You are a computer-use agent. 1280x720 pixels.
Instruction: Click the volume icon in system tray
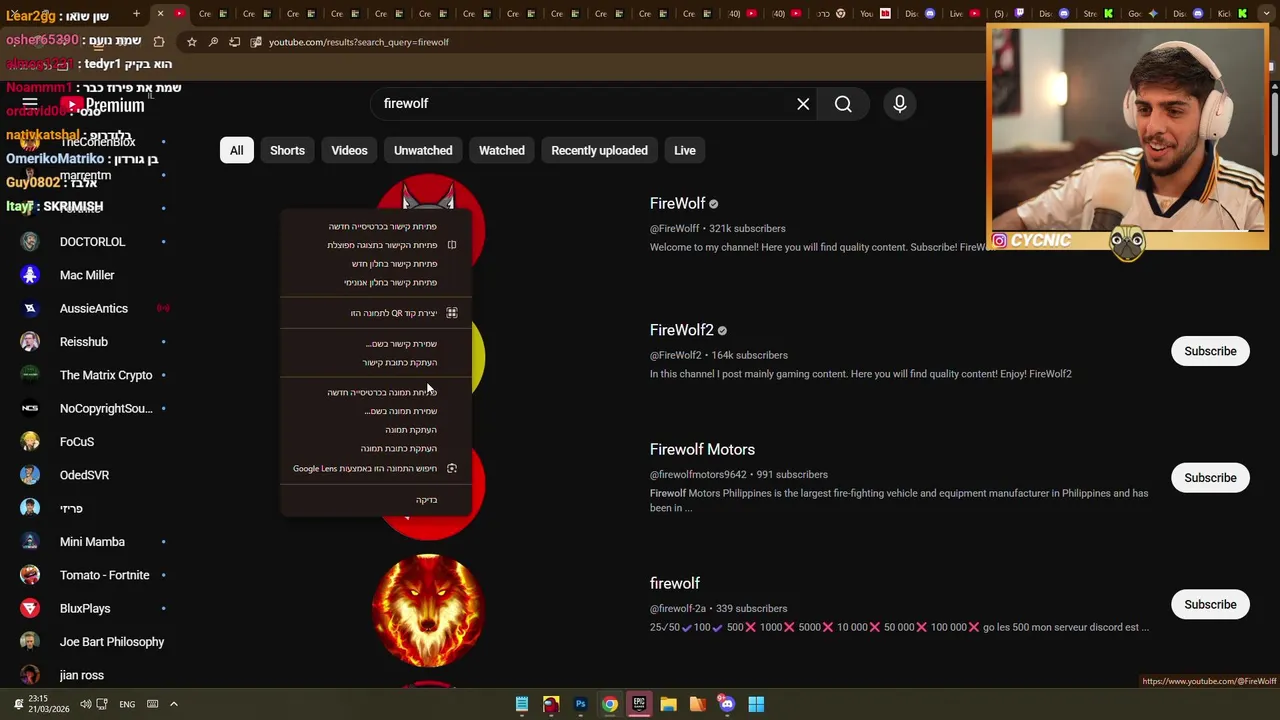click(x=85, y=704)
